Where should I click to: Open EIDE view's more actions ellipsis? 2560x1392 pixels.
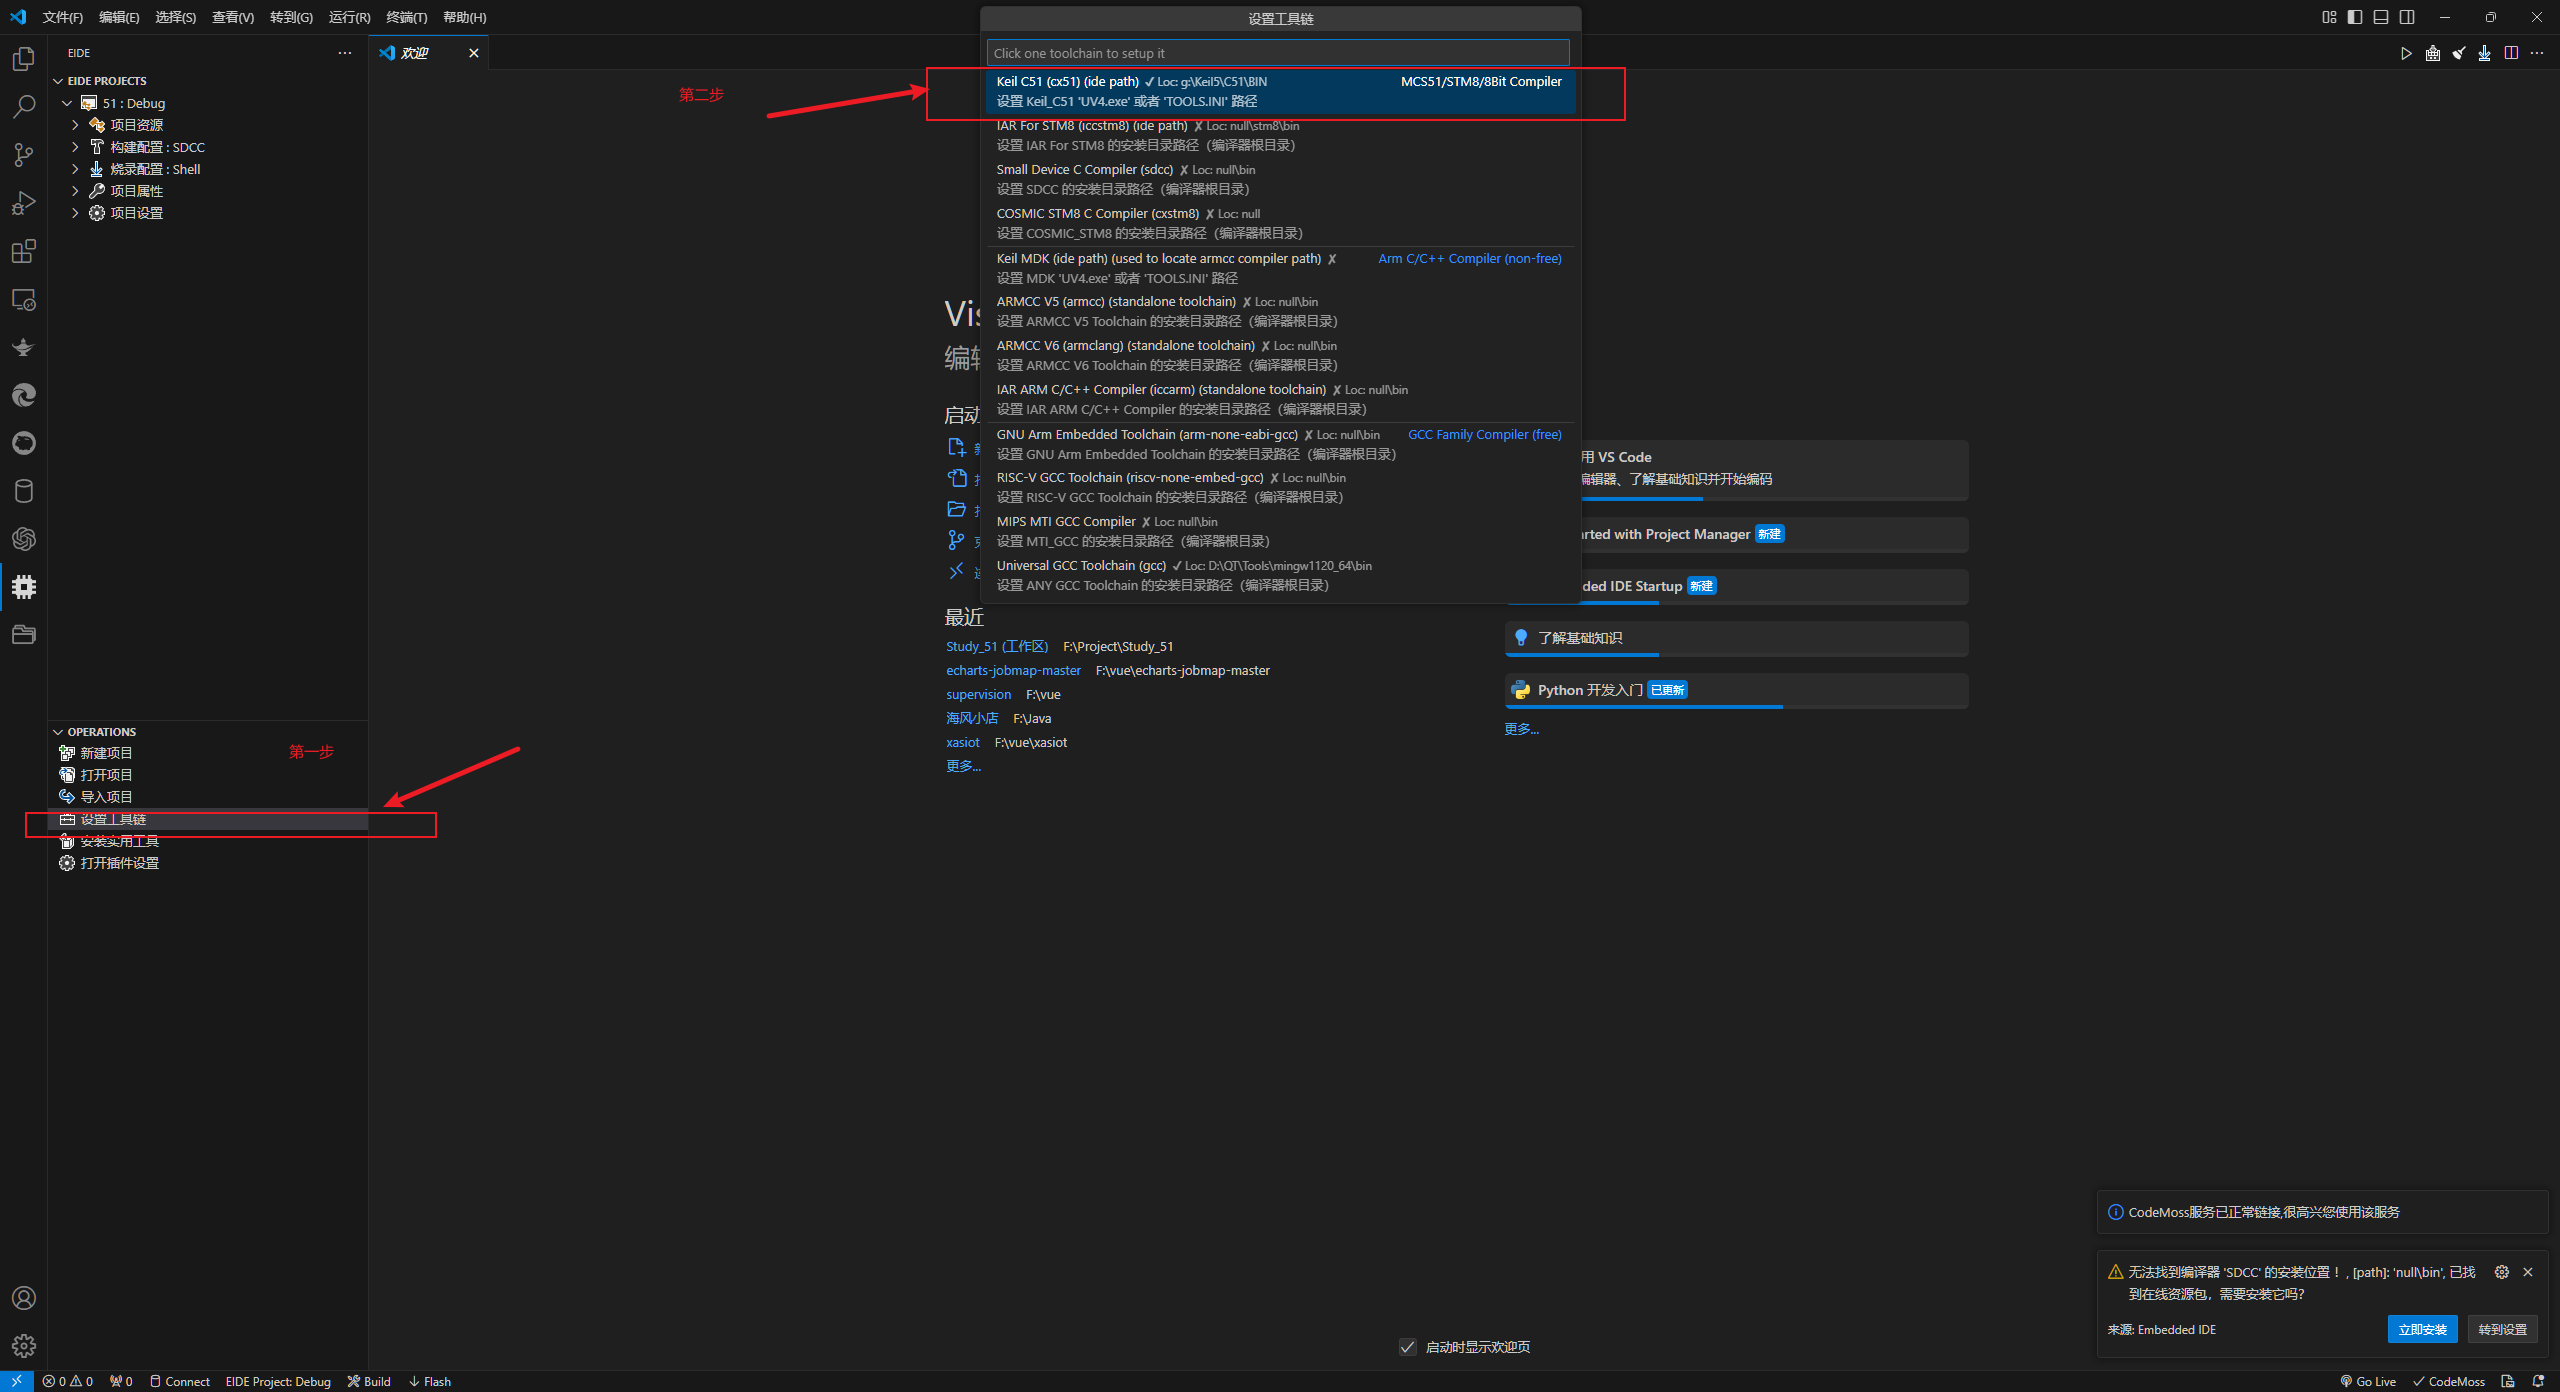coord(345,53)
